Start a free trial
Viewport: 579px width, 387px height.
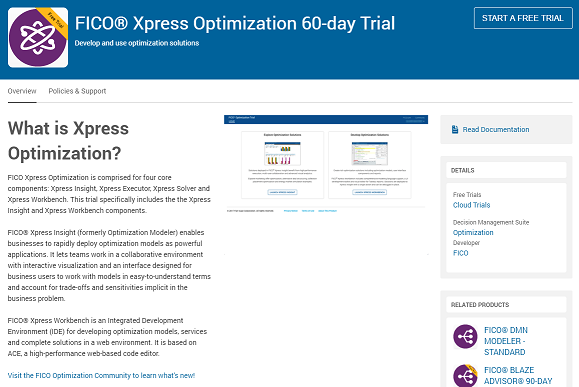coord(523,18)
